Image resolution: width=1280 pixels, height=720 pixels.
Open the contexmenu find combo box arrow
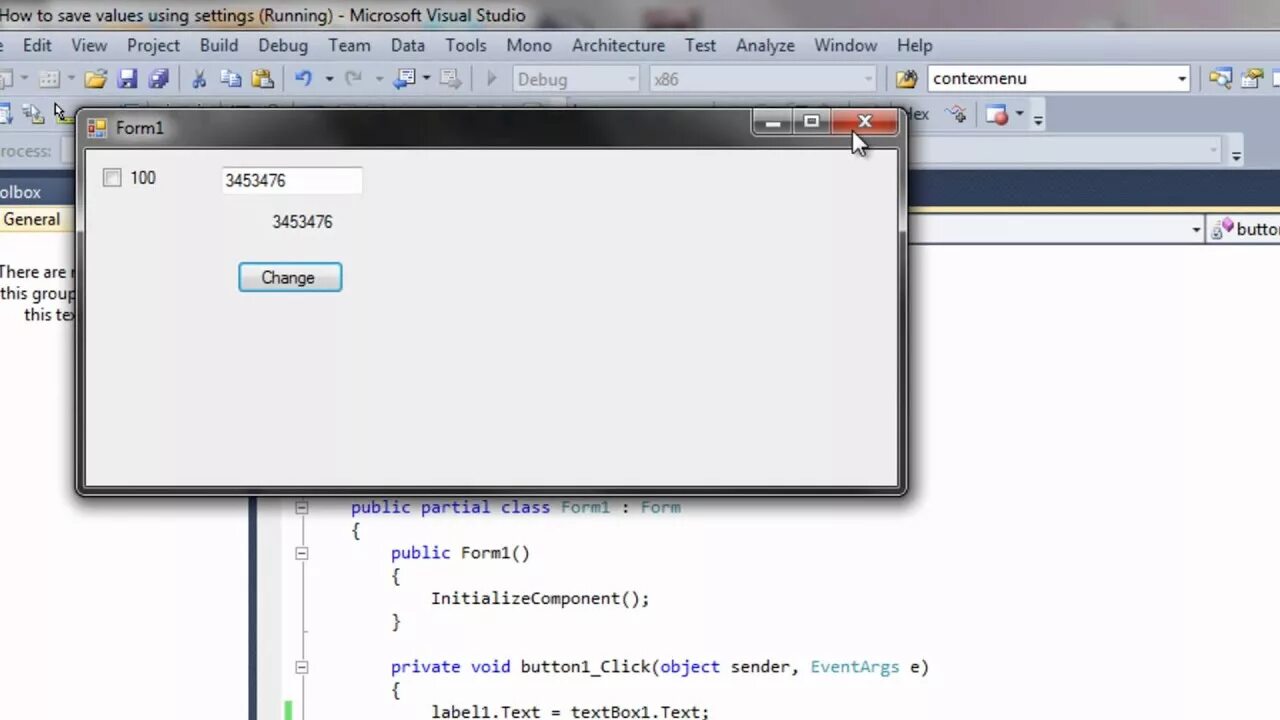click(x=1181, y=79)
